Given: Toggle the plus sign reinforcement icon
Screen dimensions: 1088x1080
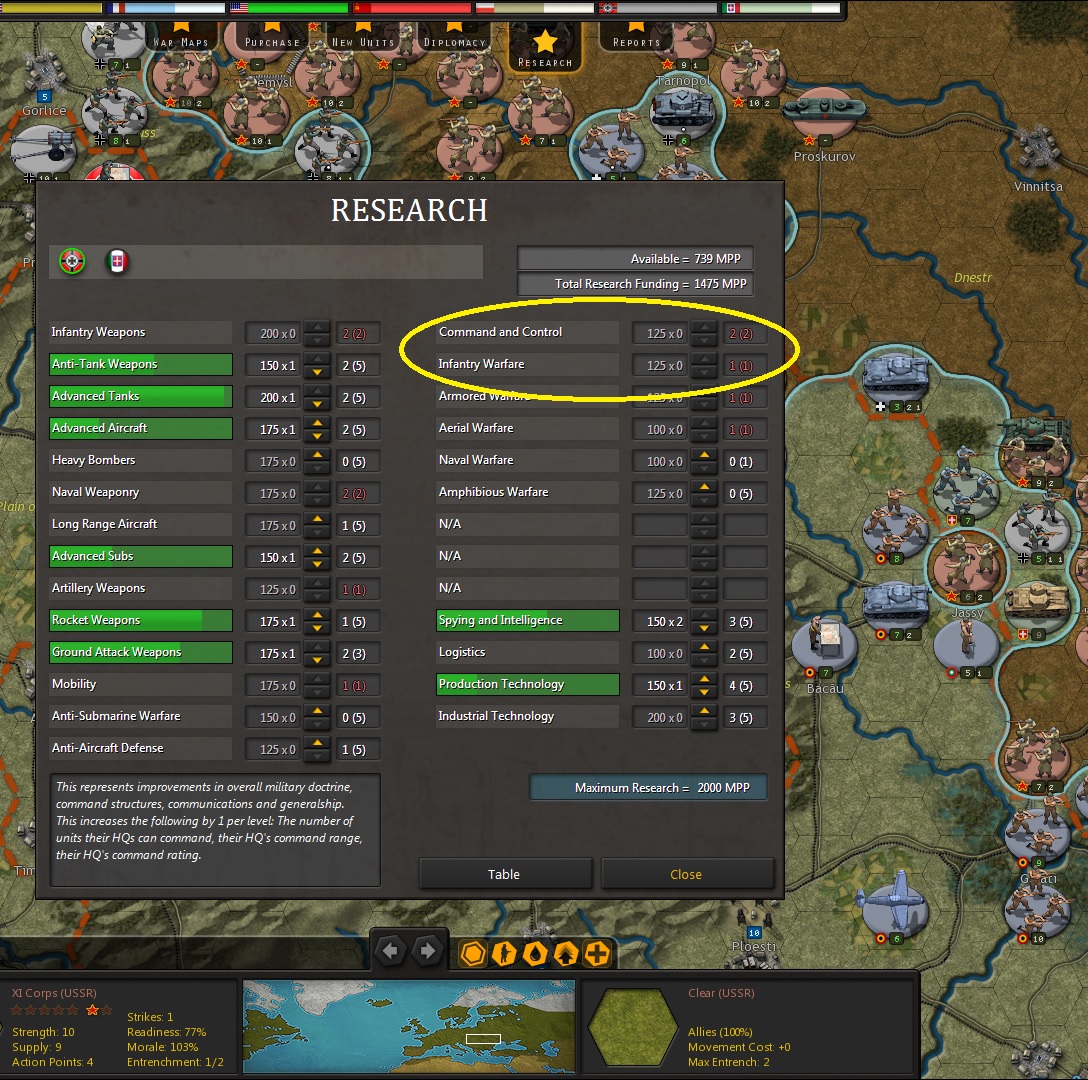Looking at the screenshot, I should point(597,953).
